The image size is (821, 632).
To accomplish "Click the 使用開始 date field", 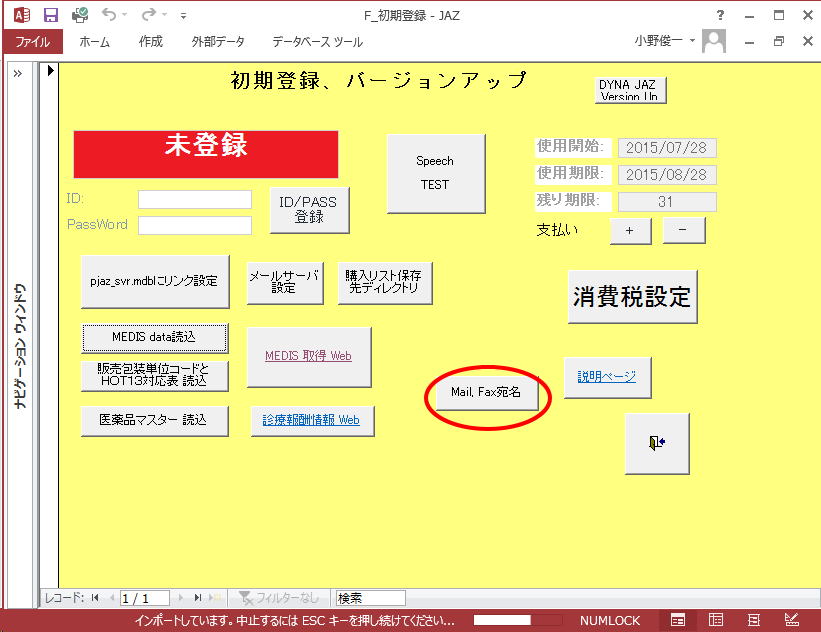I will point(667,148).
